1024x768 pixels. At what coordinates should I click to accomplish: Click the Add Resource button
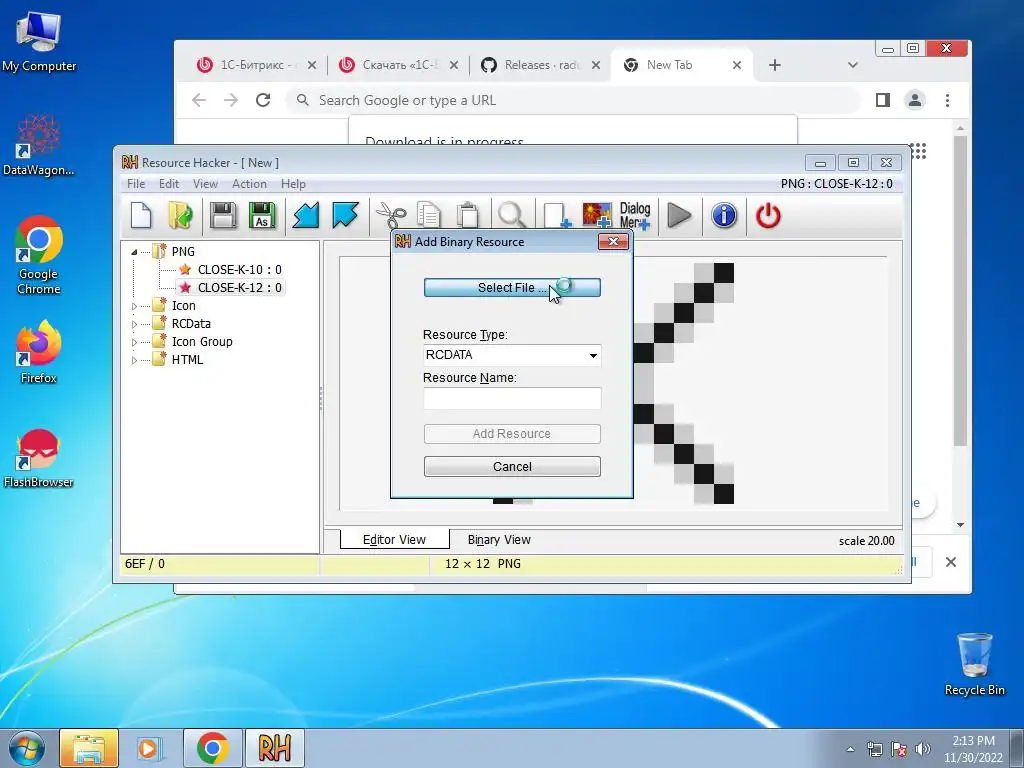[512, 434]
